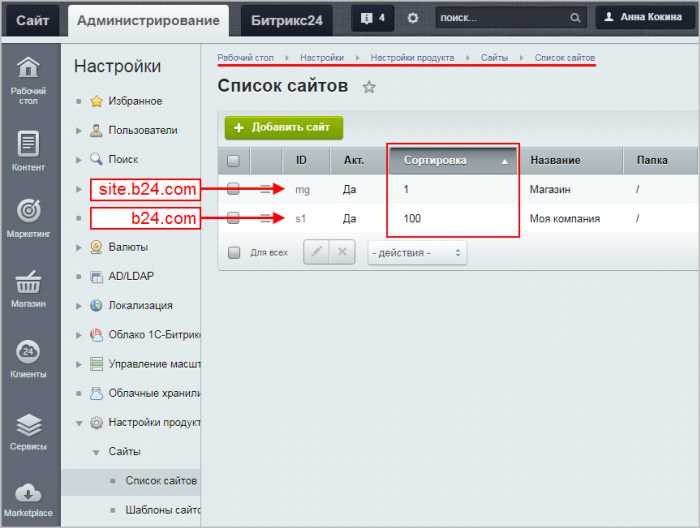Follow the Настройки продукта breadcrumb link
The width and height of the screenshot is (700, 528).
412,58
